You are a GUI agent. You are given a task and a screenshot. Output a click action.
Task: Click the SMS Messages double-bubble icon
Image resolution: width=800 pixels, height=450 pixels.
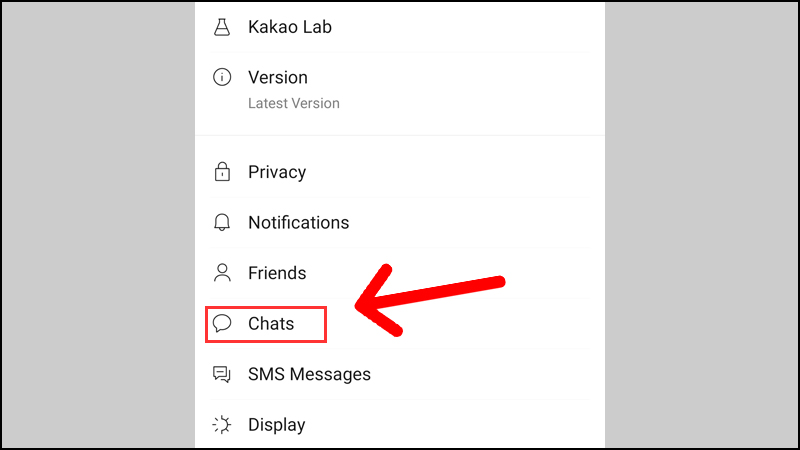222,374
